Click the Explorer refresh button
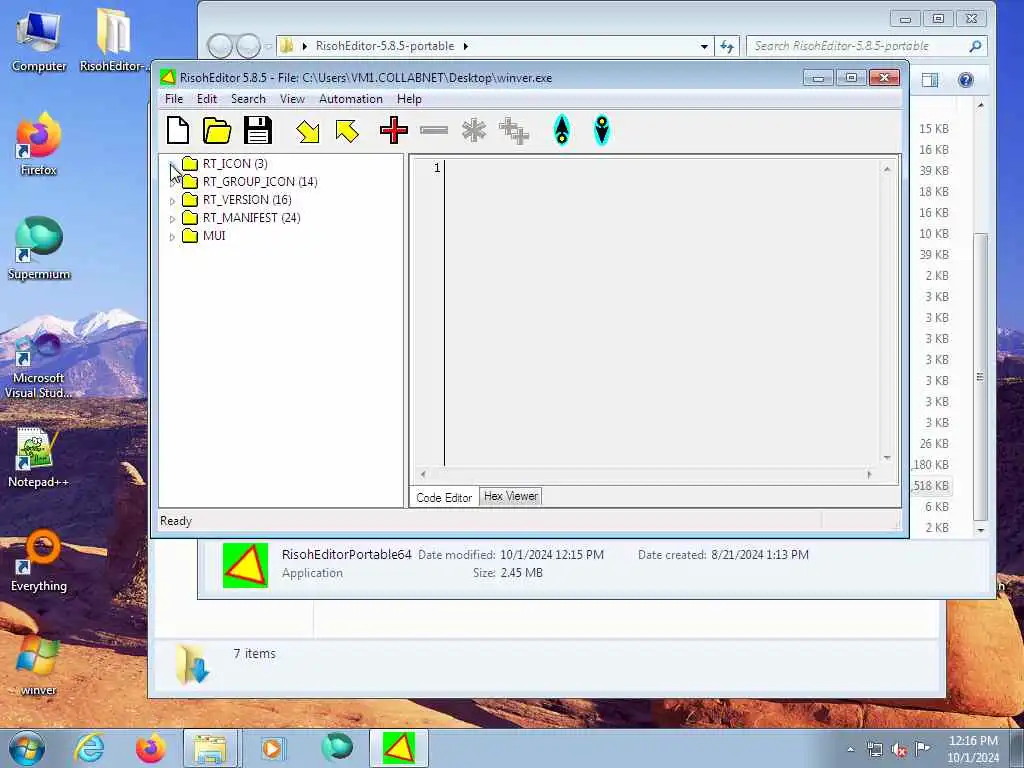 (726, 46)
